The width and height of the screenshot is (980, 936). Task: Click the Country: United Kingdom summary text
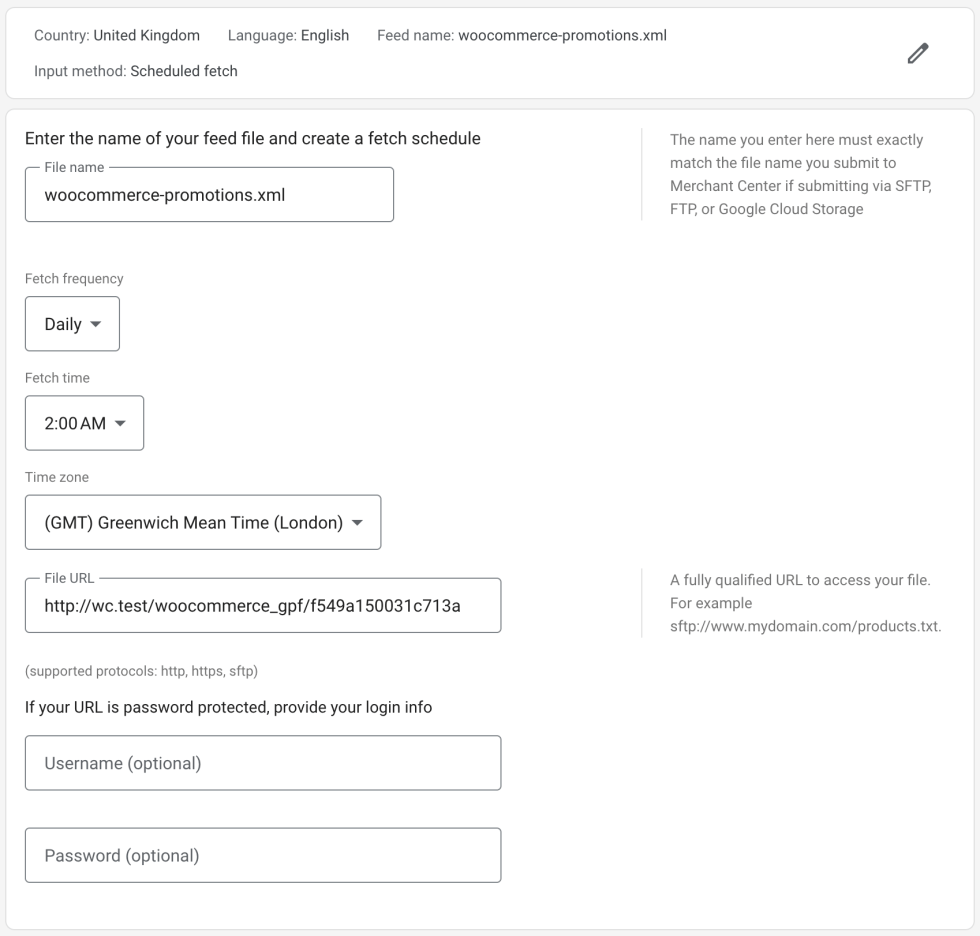117,35
